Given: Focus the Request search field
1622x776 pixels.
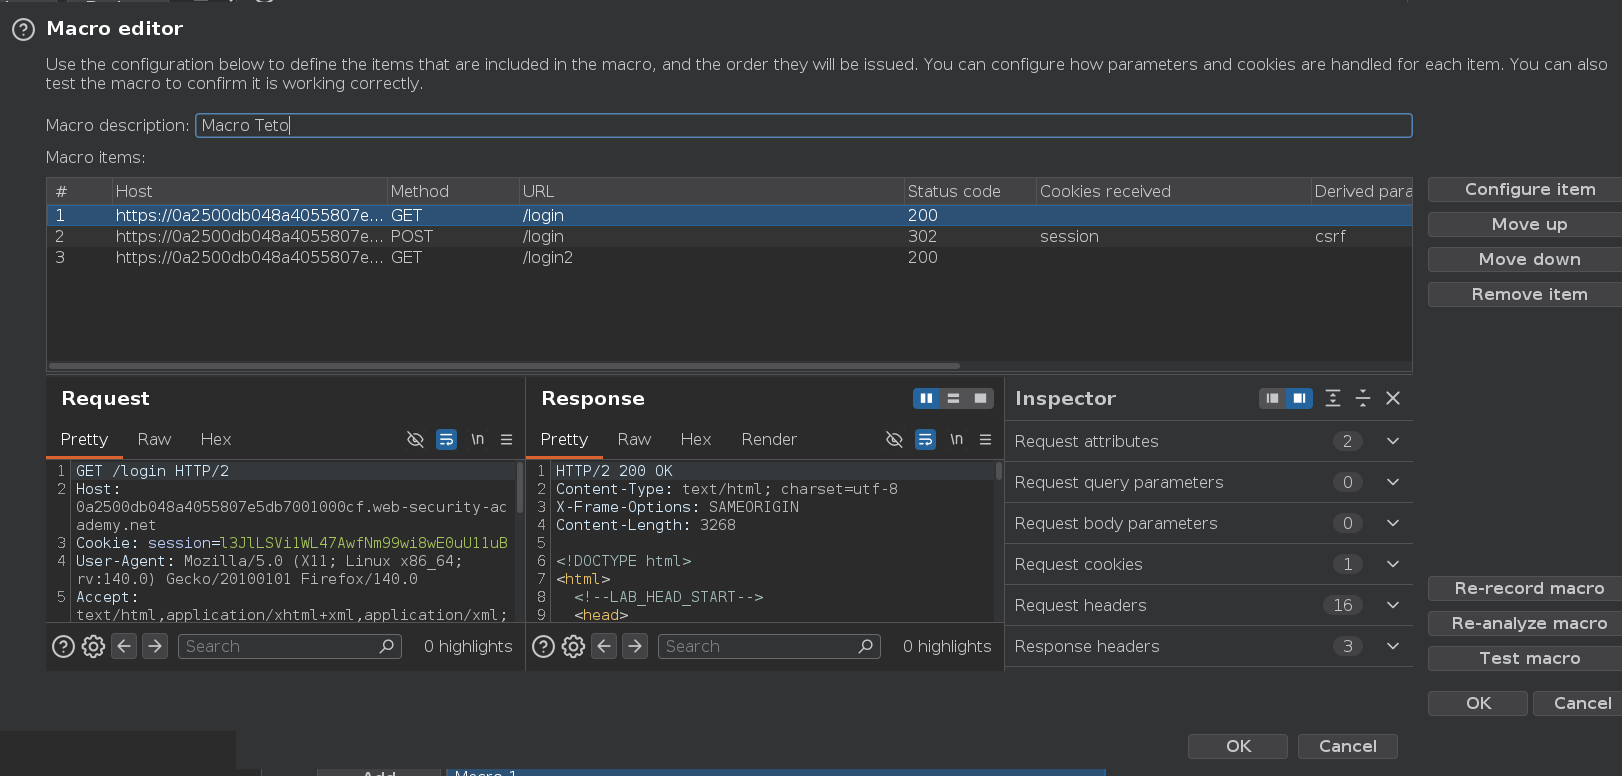Looking at the screenshot, I should [290, 647].
